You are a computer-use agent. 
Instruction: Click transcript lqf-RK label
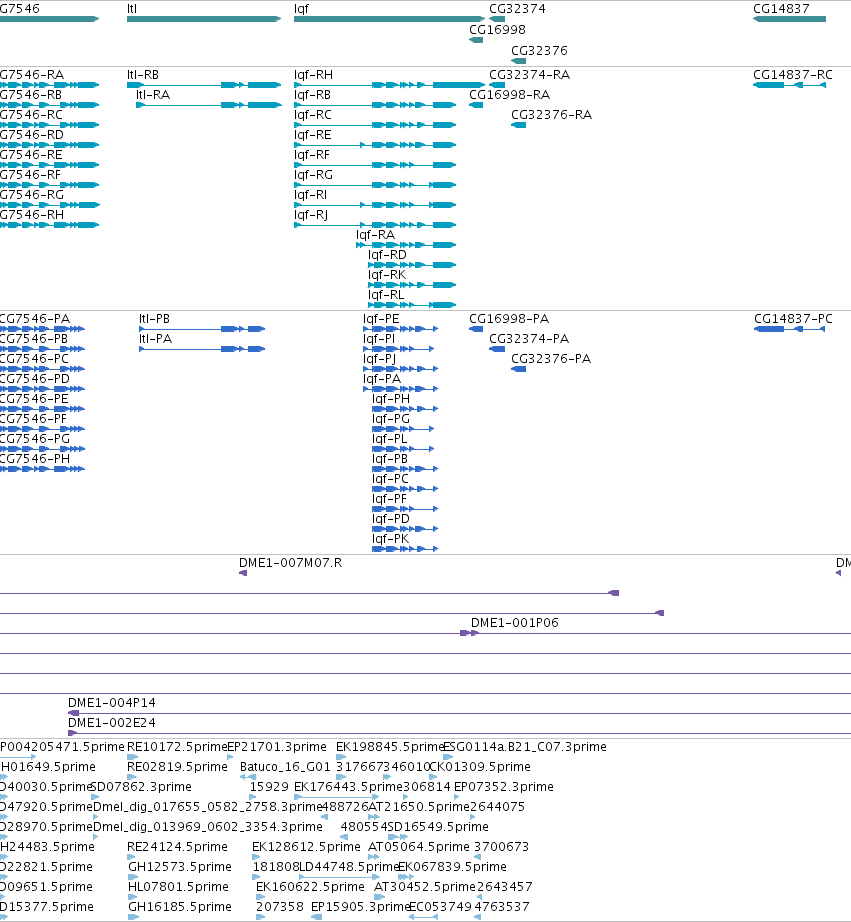387,275
